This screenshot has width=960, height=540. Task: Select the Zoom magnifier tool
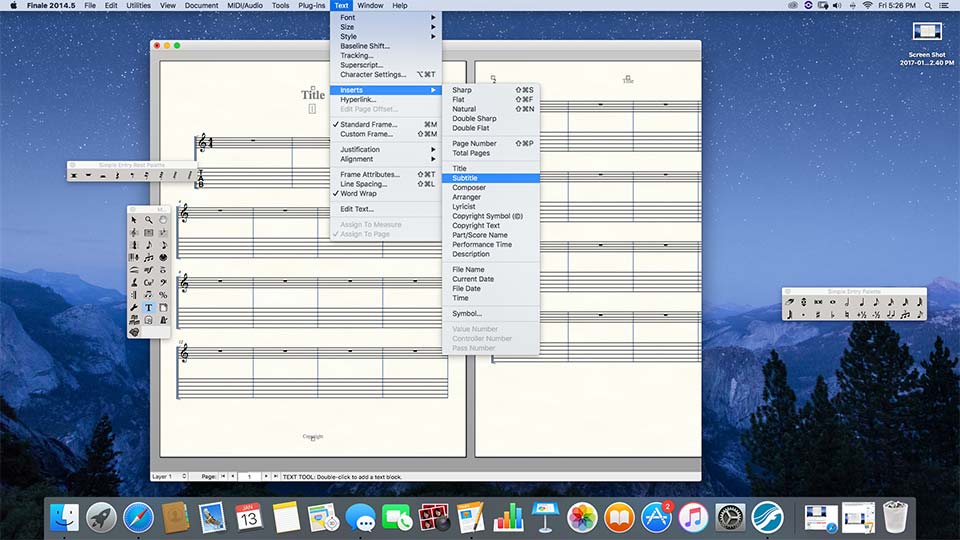point(149,220)
